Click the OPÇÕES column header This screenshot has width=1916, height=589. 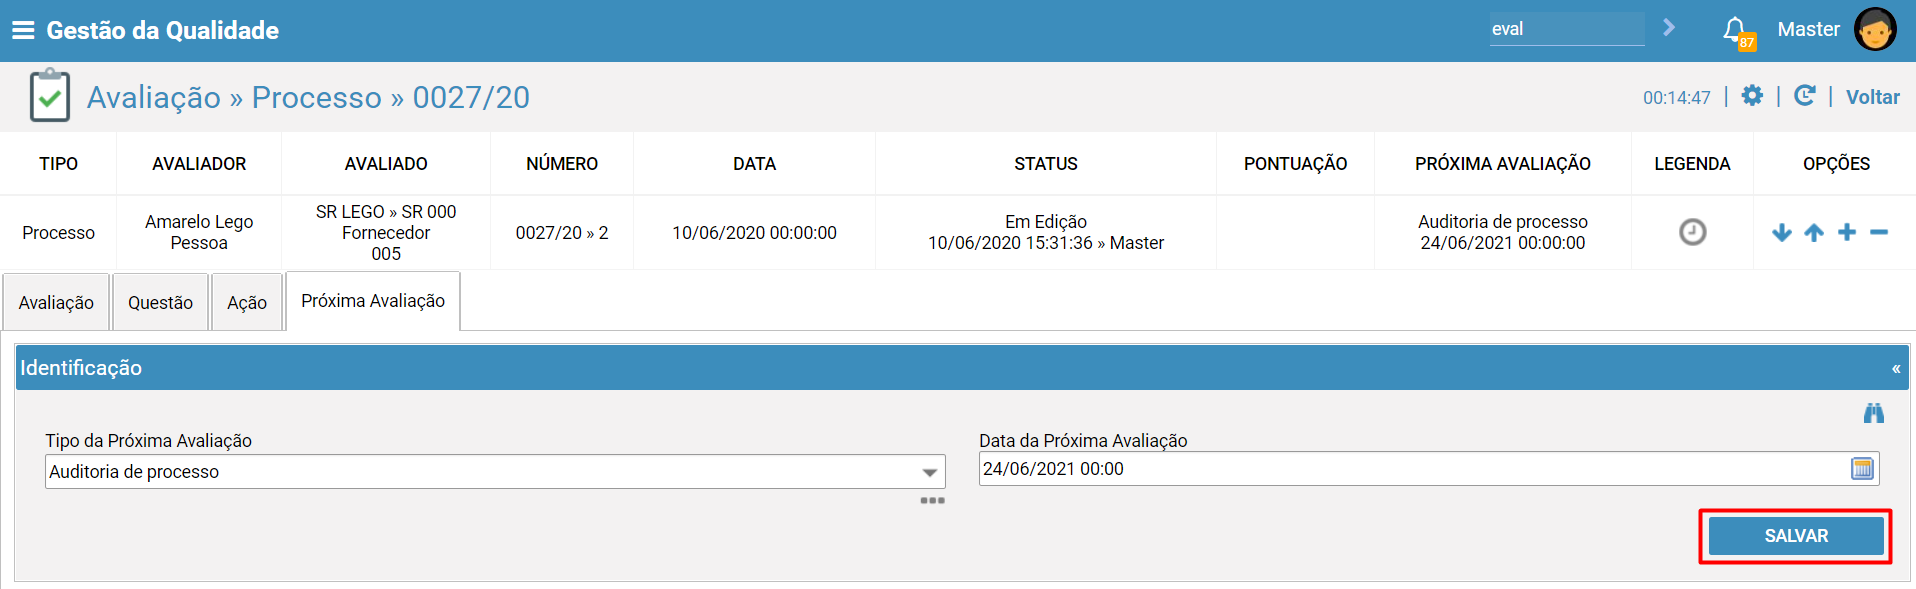pos(1836,164)
